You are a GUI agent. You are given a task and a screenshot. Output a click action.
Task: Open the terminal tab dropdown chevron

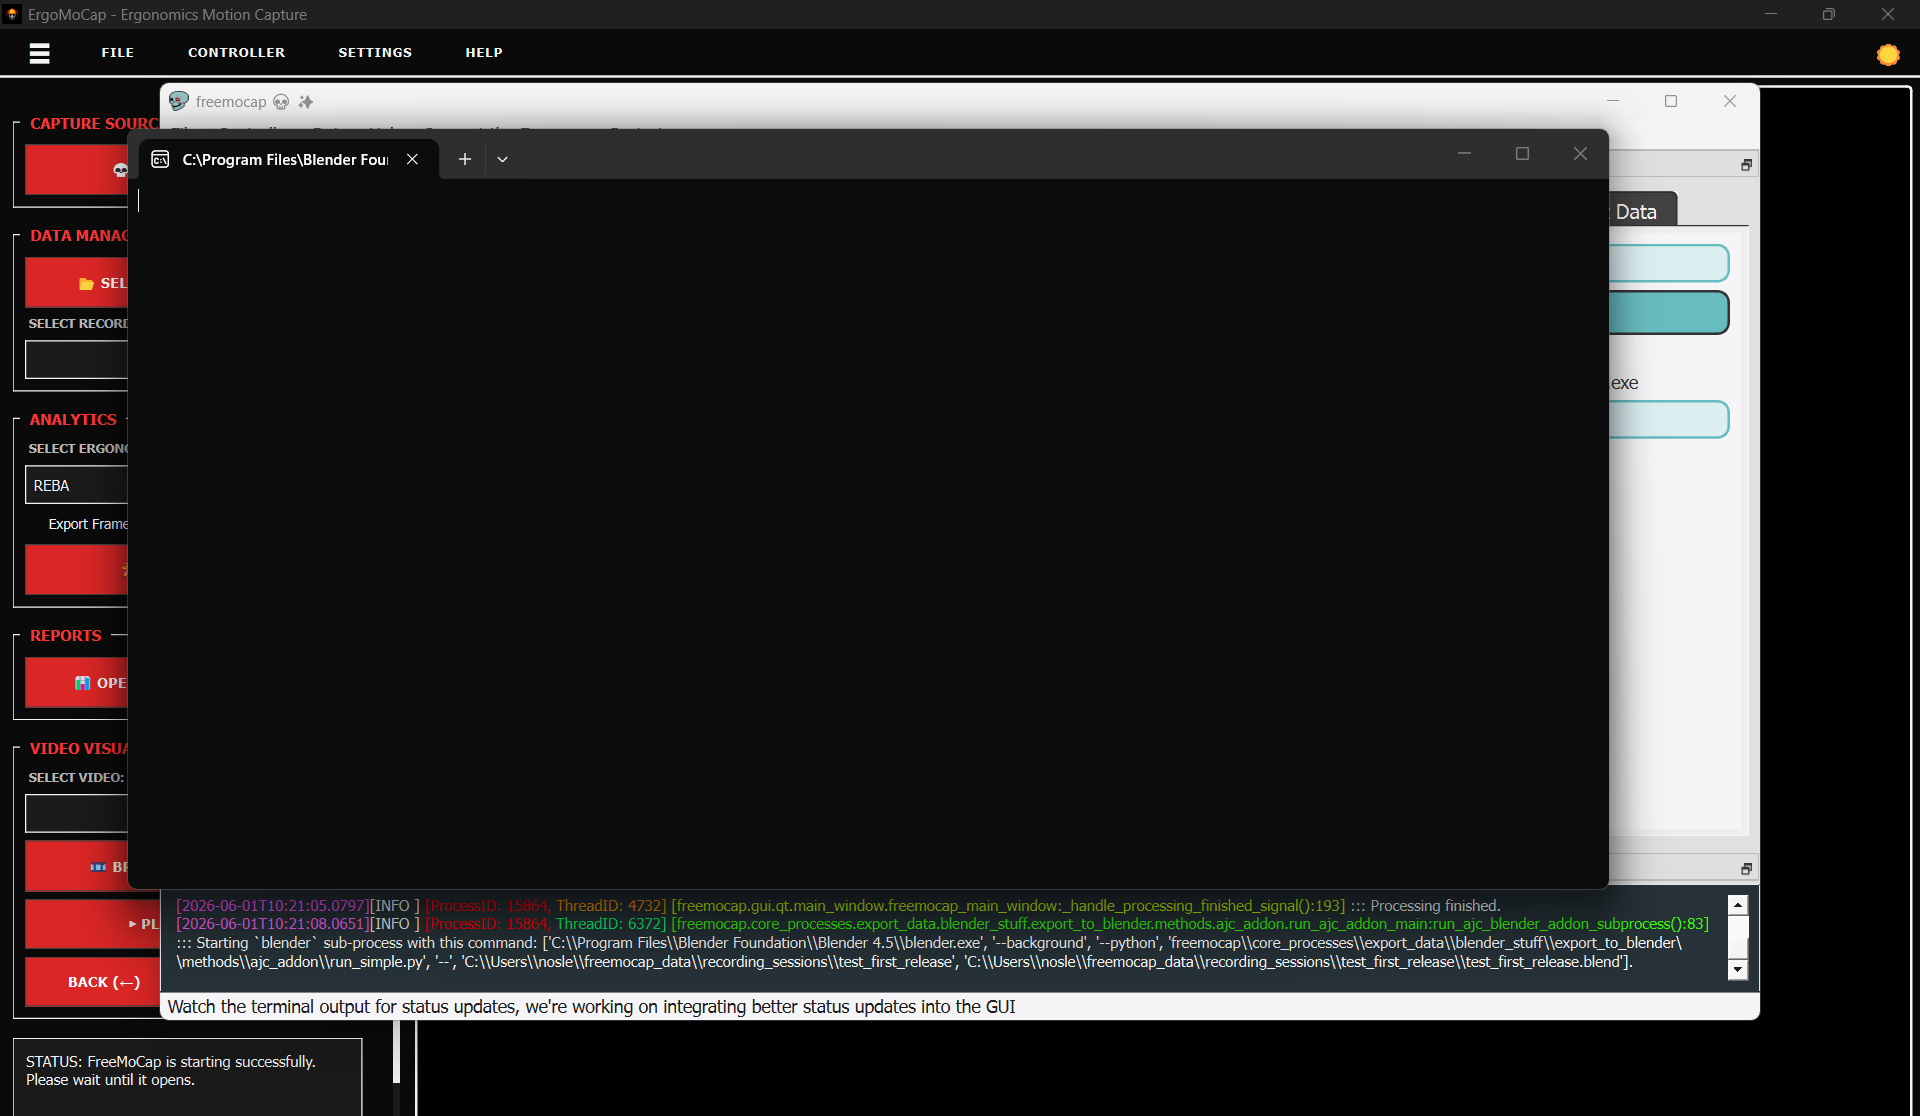click(x=502, y=159)
